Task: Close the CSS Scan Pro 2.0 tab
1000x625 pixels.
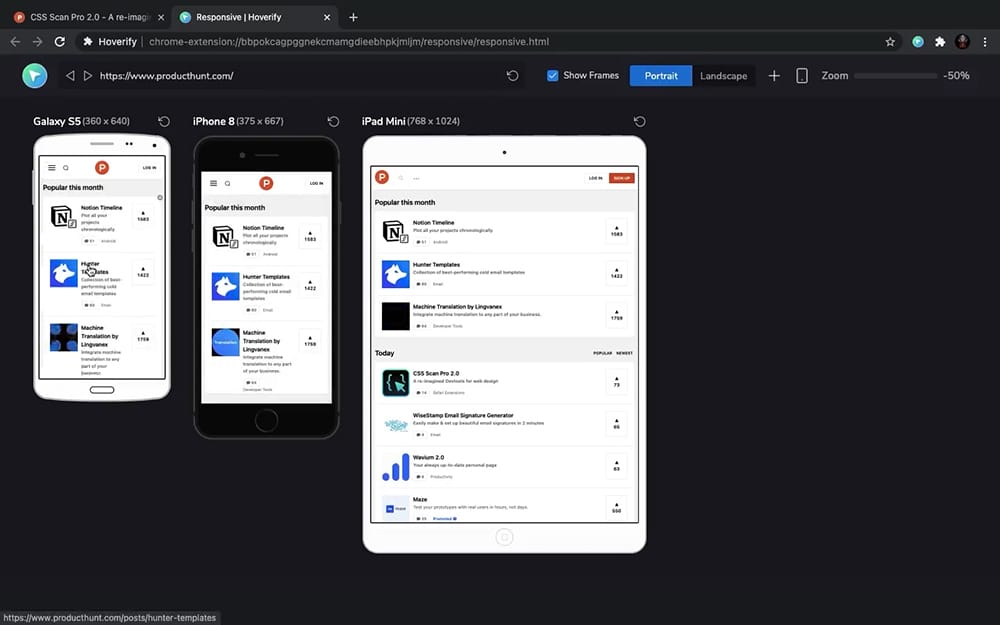Action: (161, 18)
